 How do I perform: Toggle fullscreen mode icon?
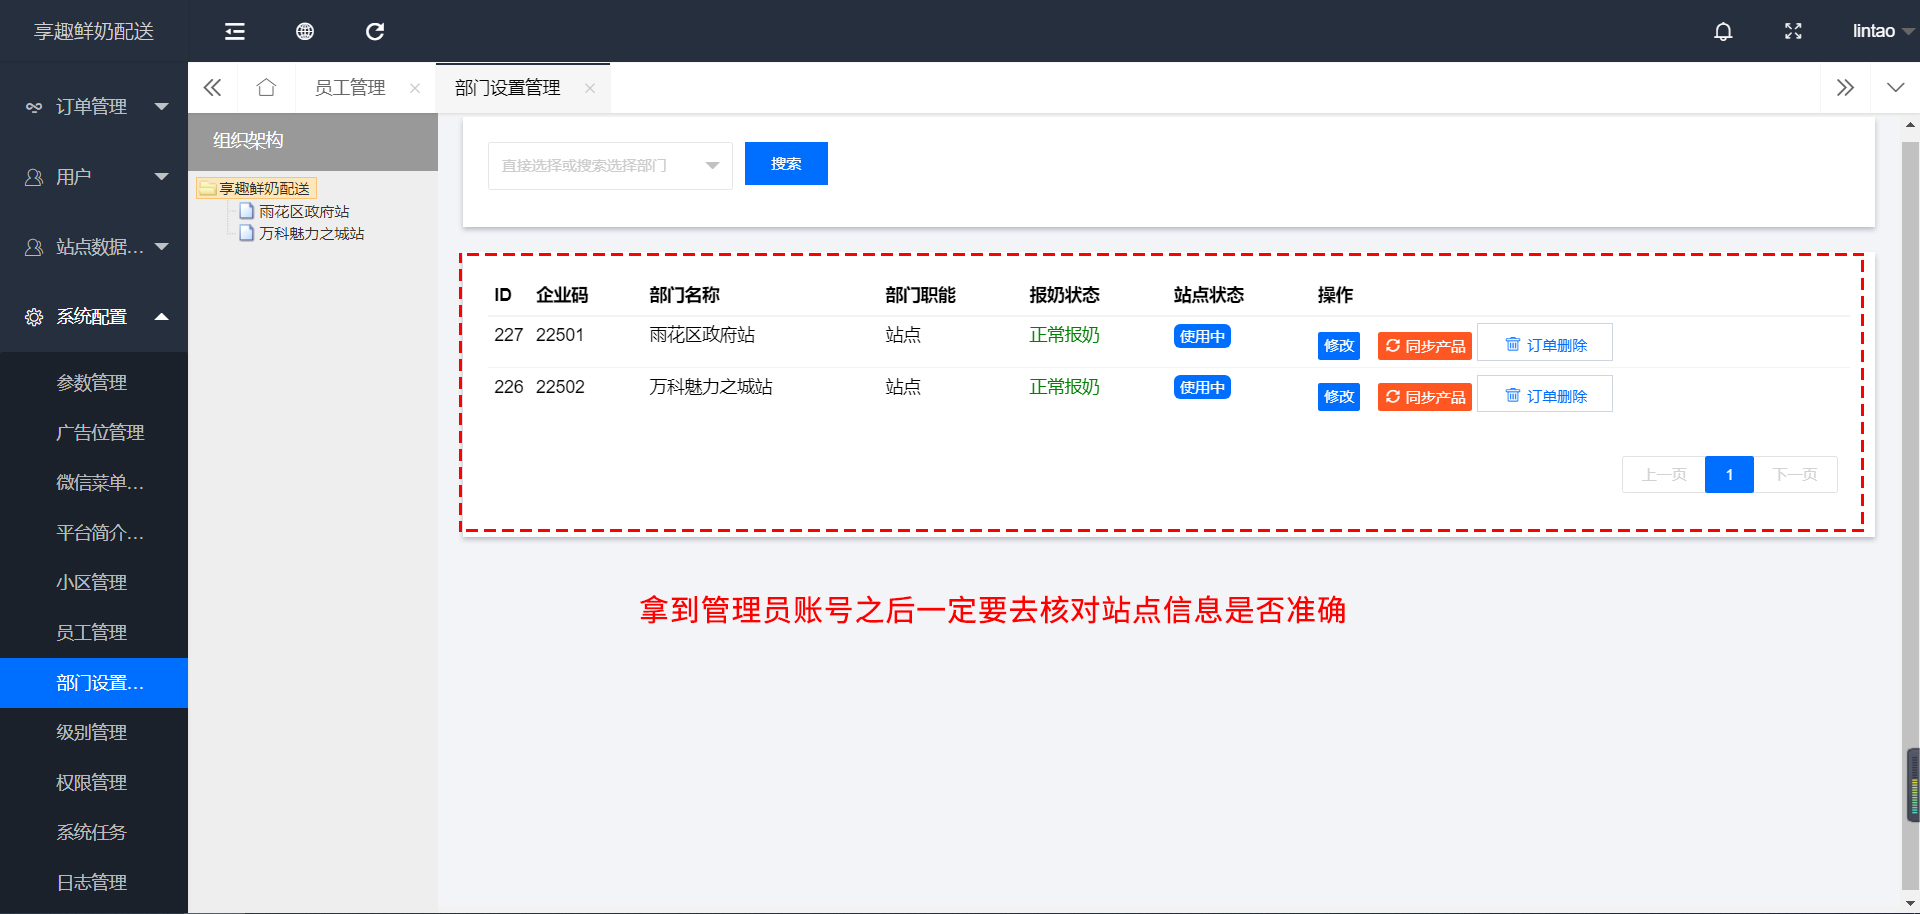coord(1793,32)
